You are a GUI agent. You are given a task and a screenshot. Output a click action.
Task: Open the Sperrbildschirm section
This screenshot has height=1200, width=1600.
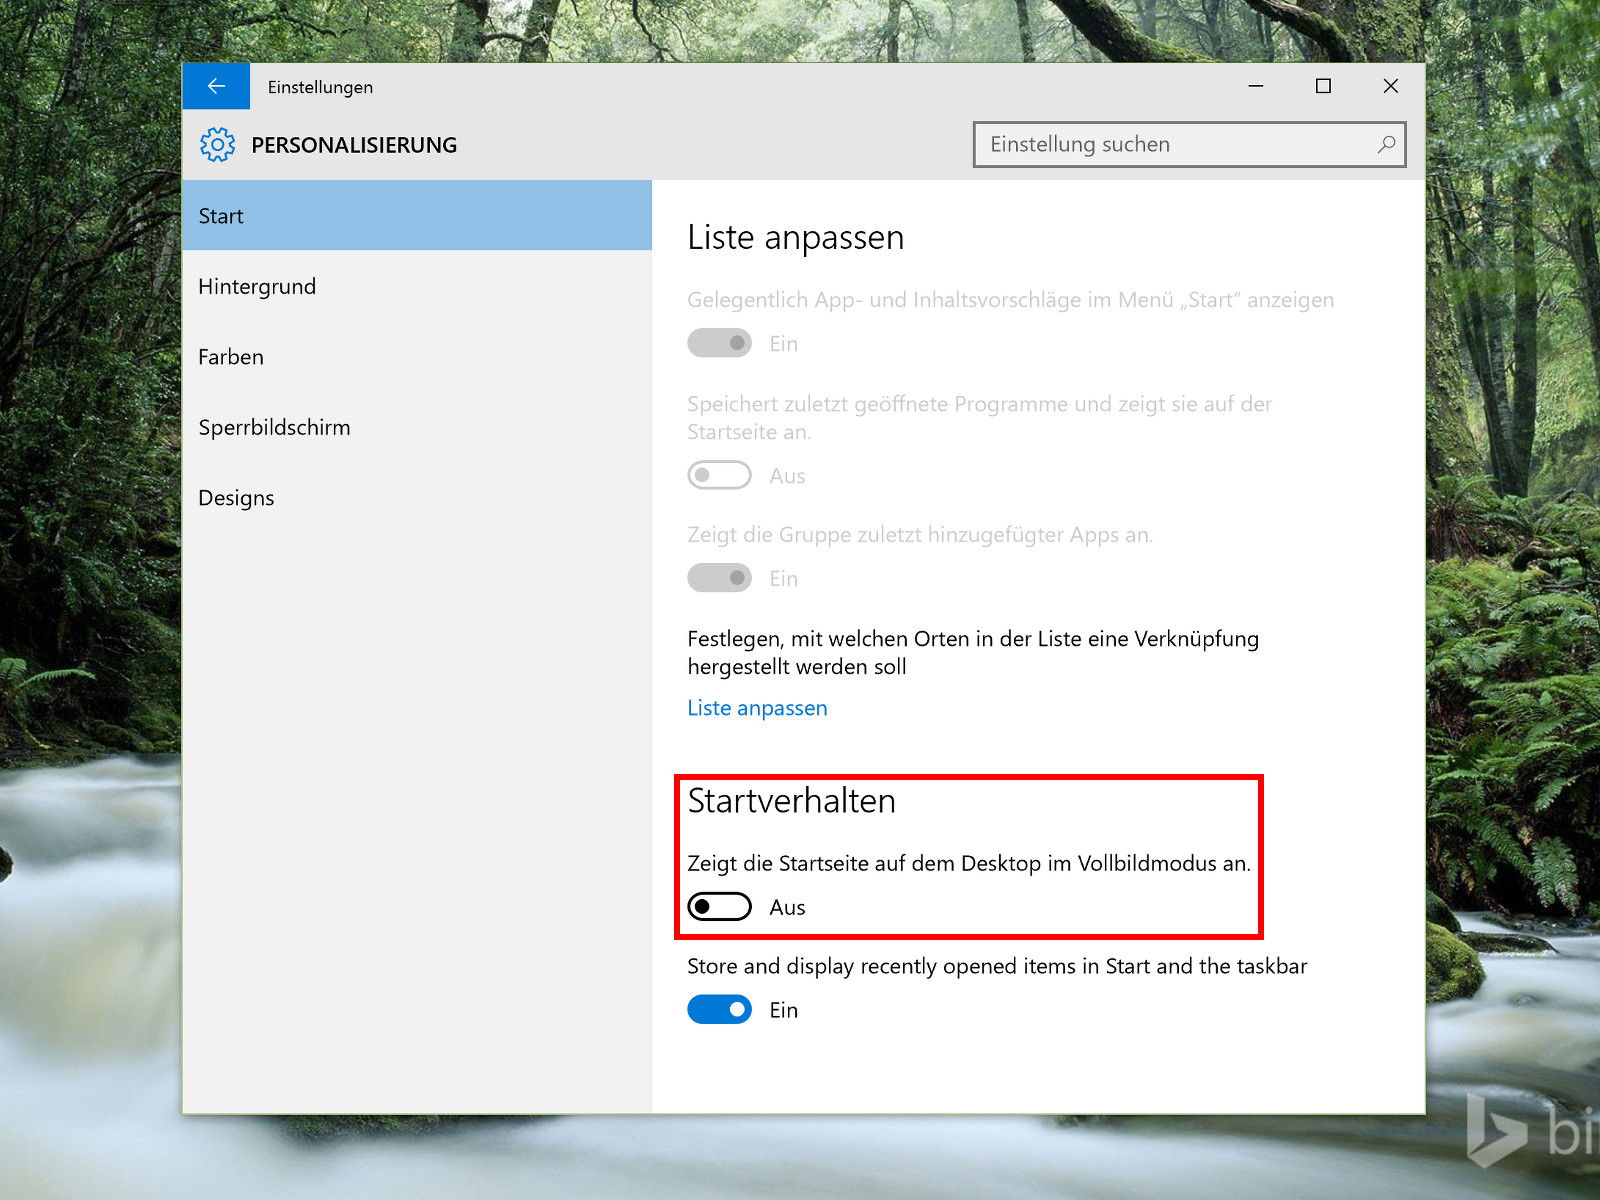pos(417,427)
